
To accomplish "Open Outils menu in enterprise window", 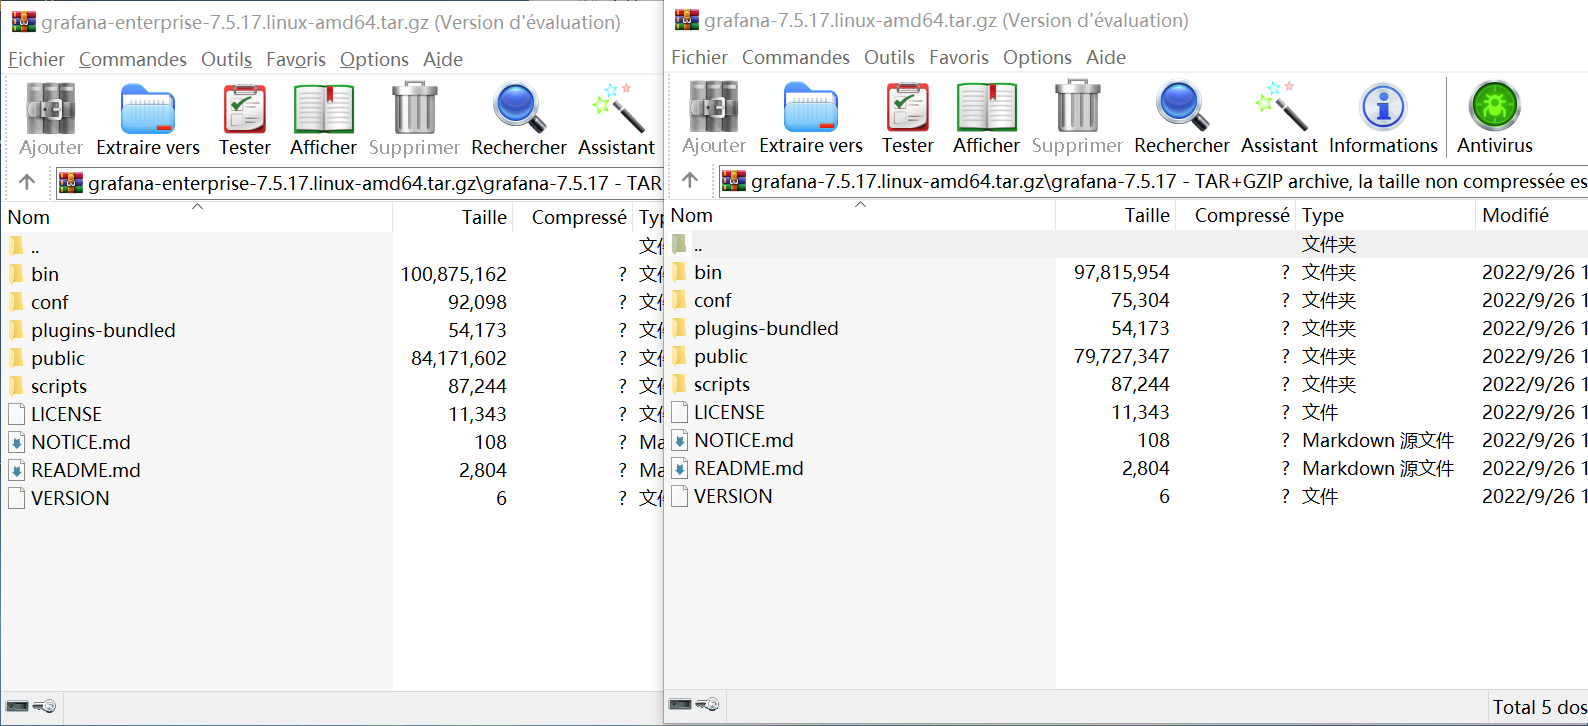I will (226, 59).
